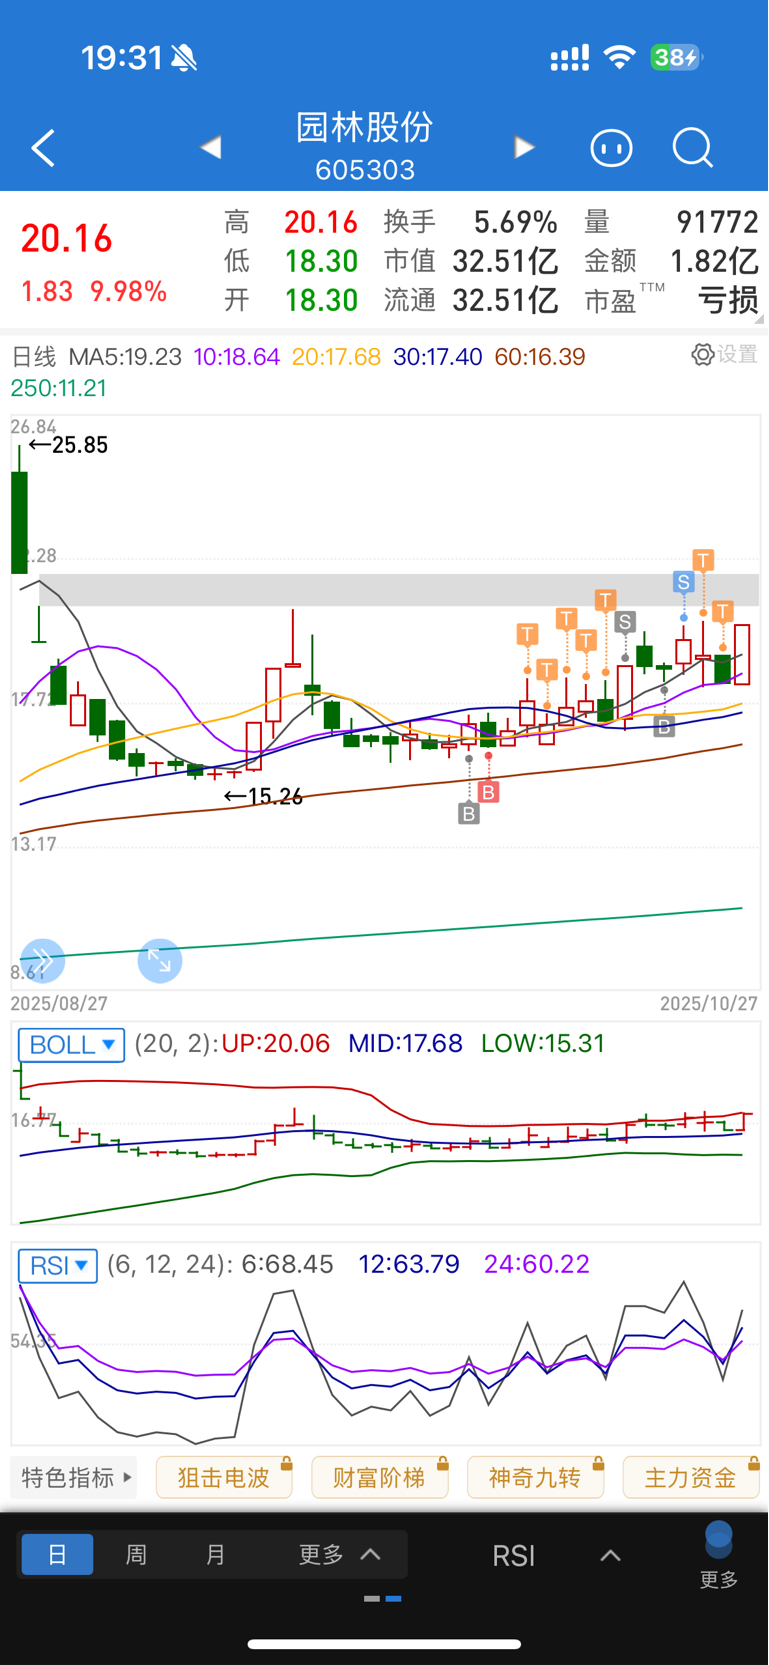This screenshot has width=769, height=1665.
Task: Tap MA5:19.23 label
Action: (125, 357)
